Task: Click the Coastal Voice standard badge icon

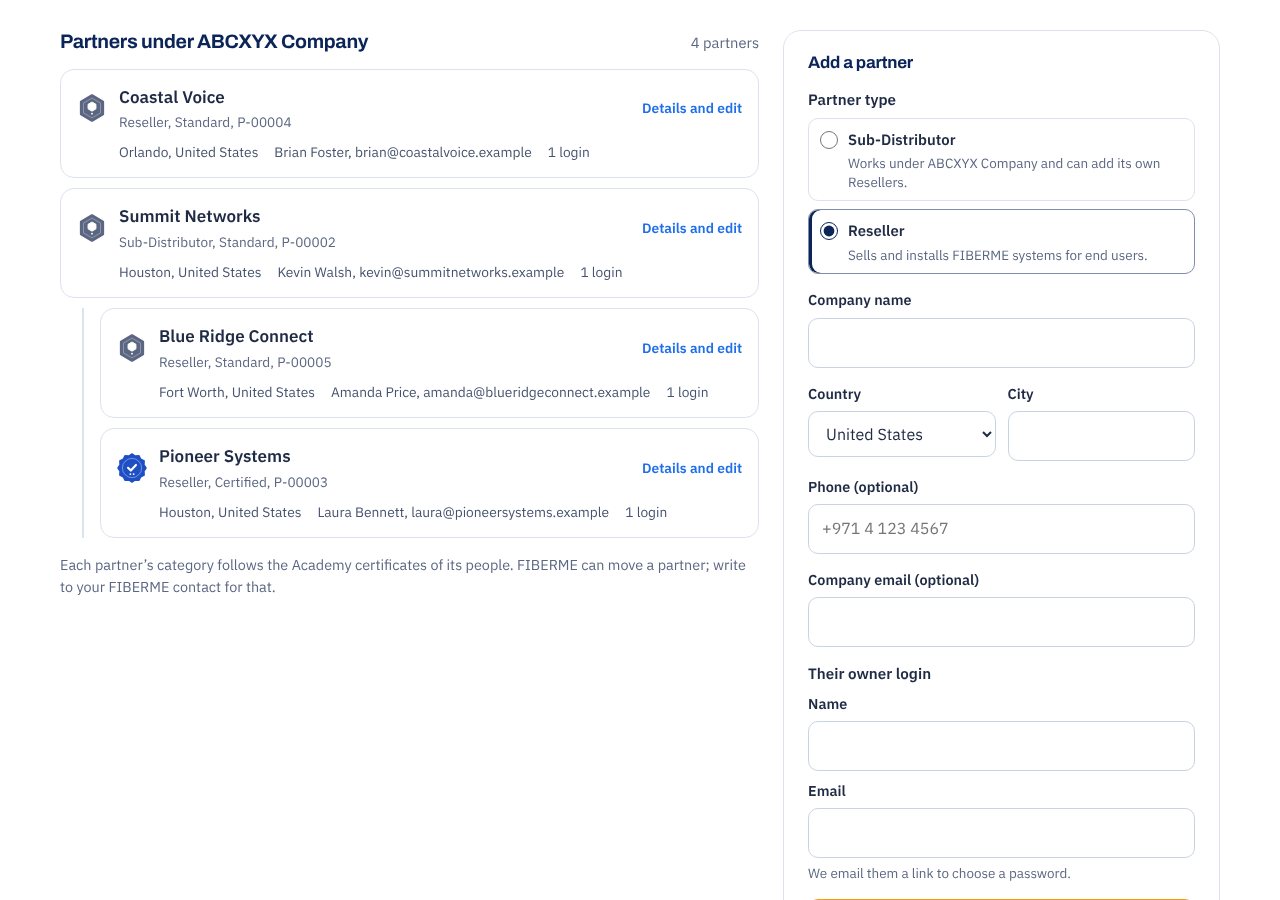Action: [x=92, y=108]
